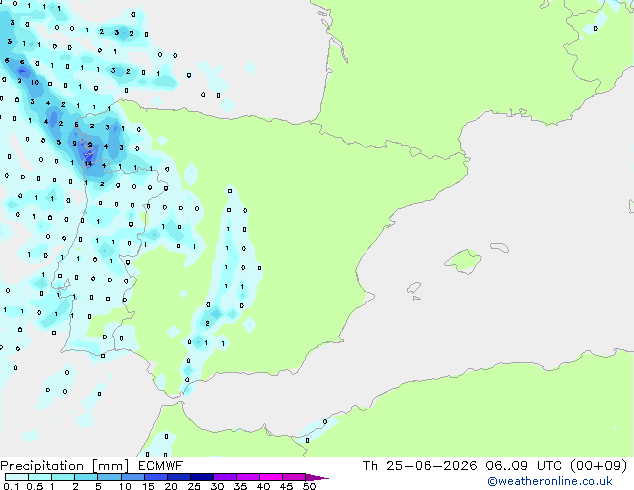Pick the 35–40 mm legend swatch
The image size is (634, 490).
click(247, 477)
